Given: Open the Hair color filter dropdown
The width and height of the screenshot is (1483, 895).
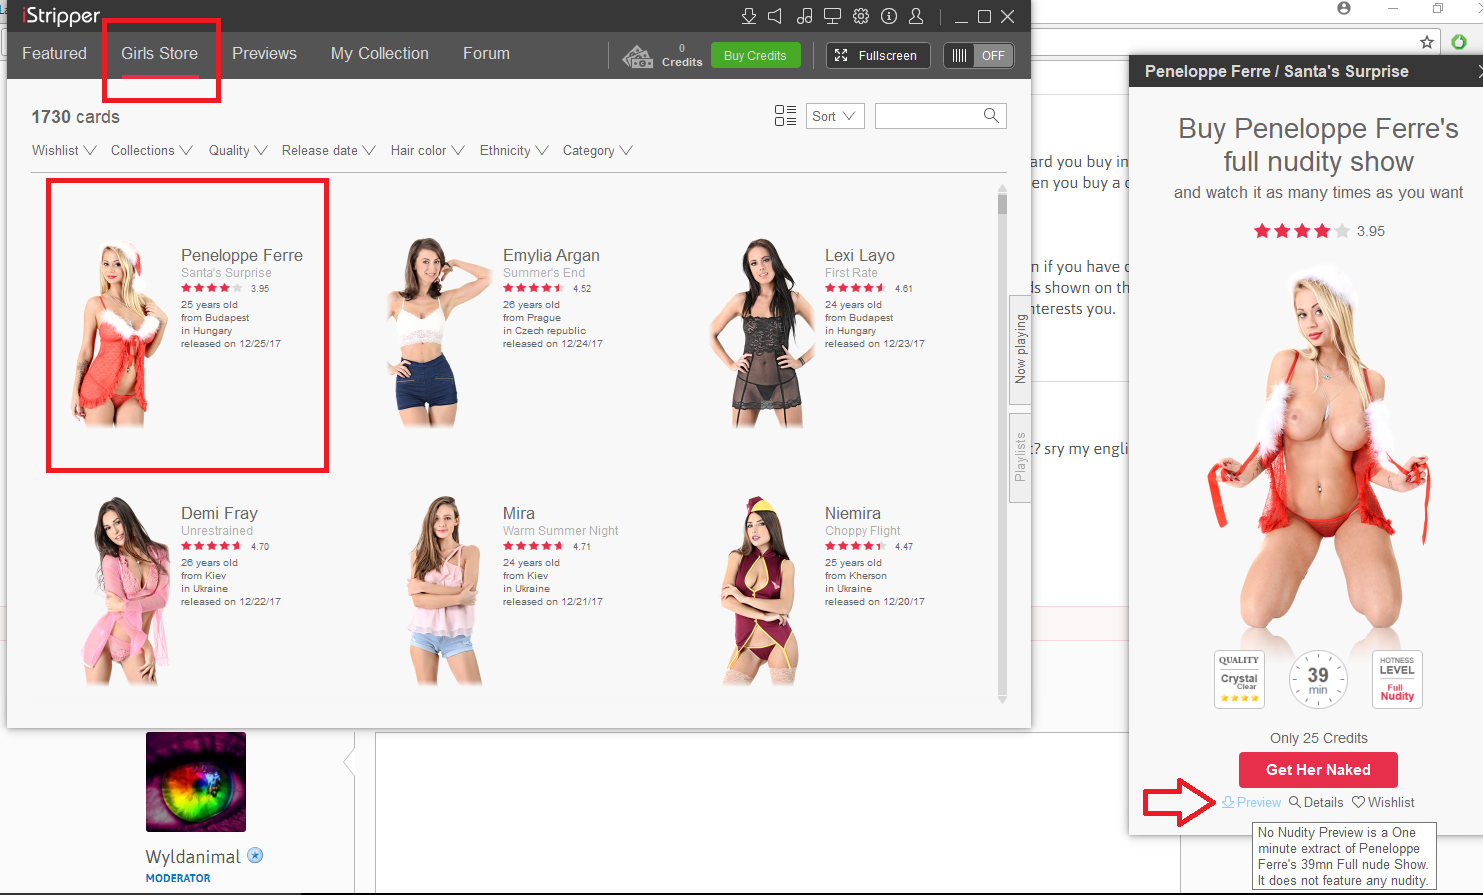Looking at the screenshot, I should (x=427, y=150).
